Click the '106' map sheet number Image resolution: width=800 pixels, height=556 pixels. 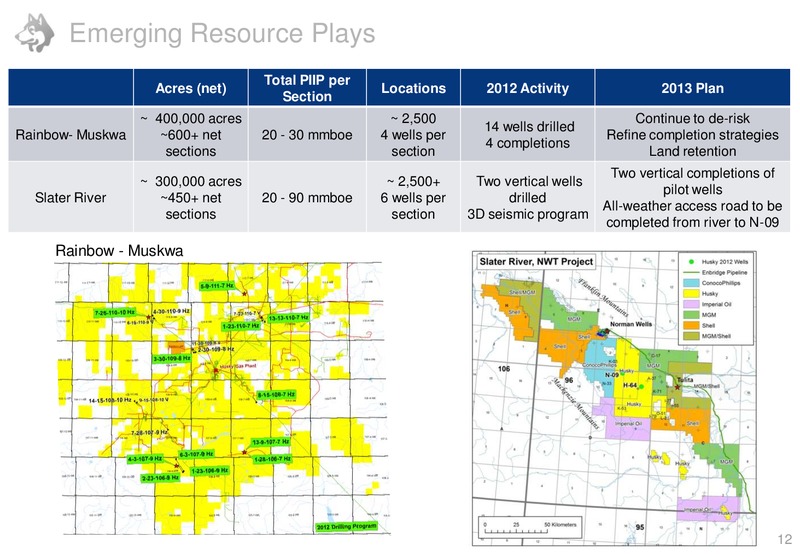(x=504, y=368)
